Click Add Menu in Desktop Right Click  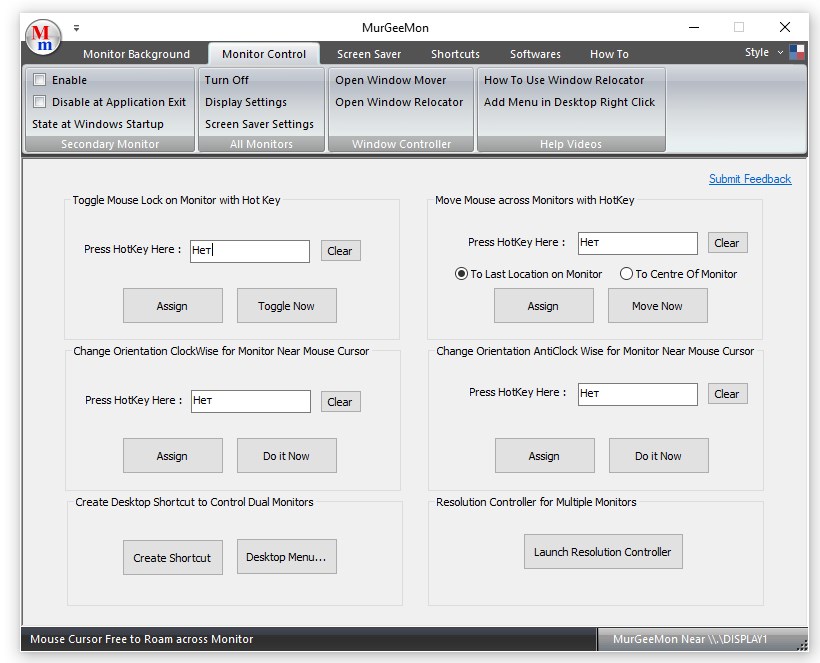point(569,102)
